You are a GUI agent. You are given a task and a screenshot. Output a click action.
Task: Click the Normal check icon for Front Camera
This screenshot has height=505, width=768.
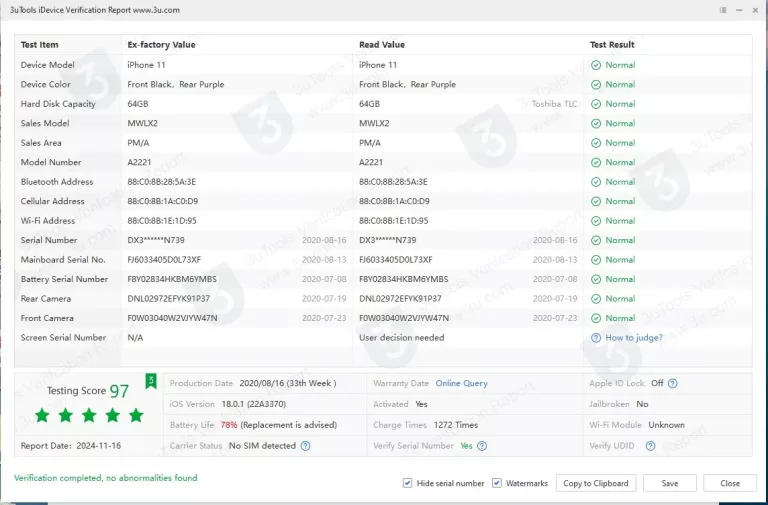pos(596,318)
